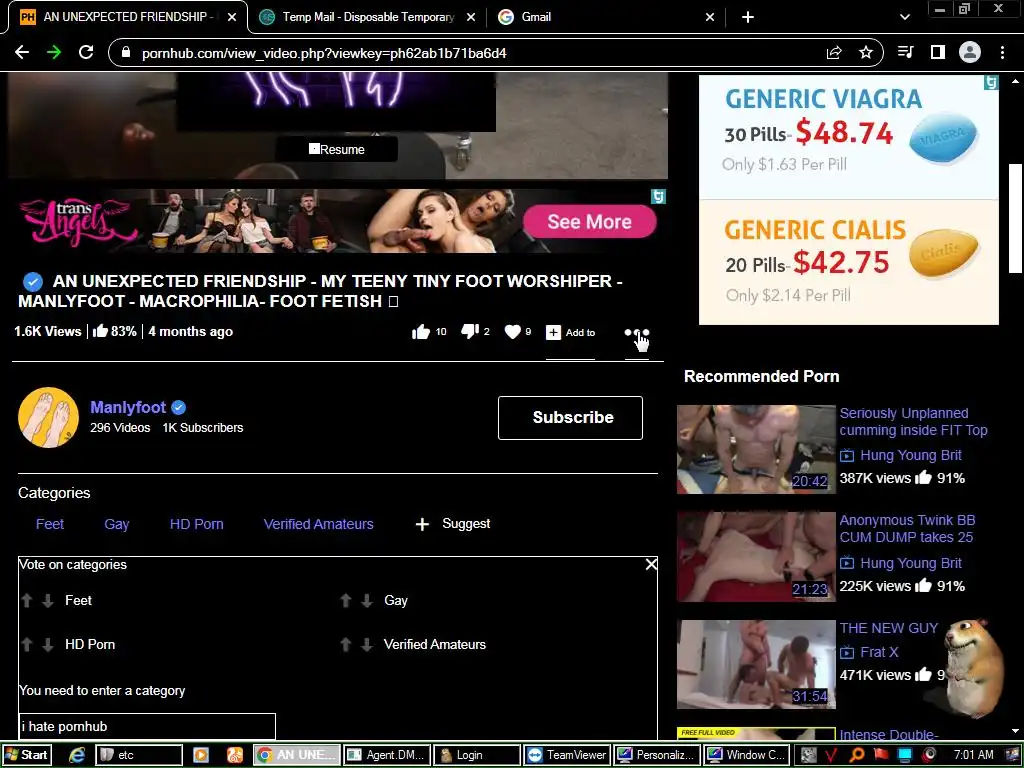This screenshot has height=768, width=1024.
Task: Downvote the Feet category
Action: point(48,600)
